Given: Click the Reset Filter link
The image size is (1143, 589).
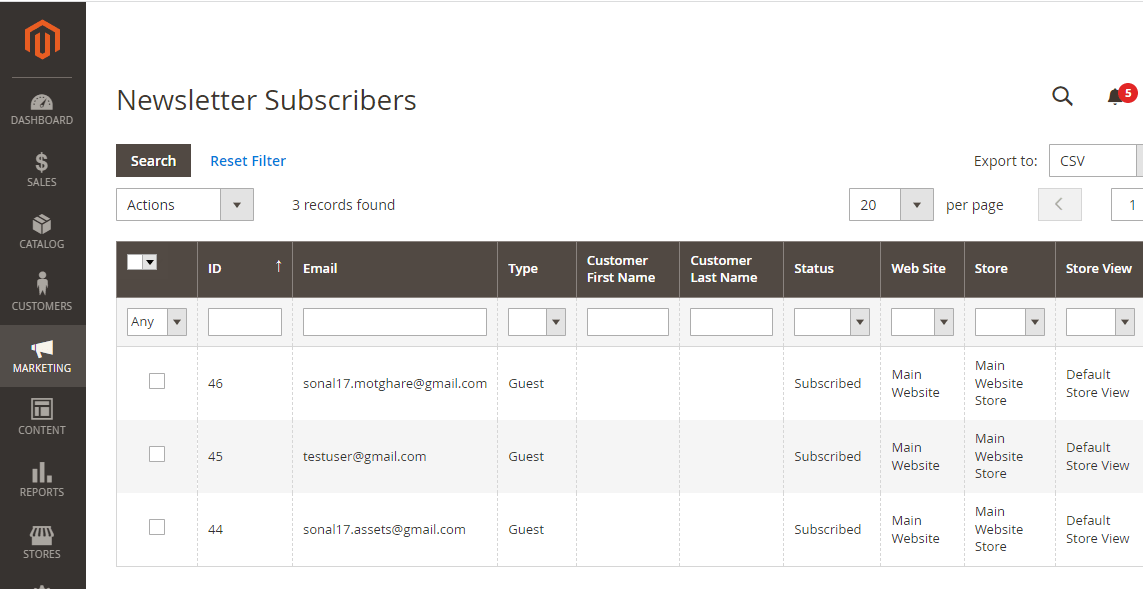Looking at the screenshot, I should tap(248, 161).
